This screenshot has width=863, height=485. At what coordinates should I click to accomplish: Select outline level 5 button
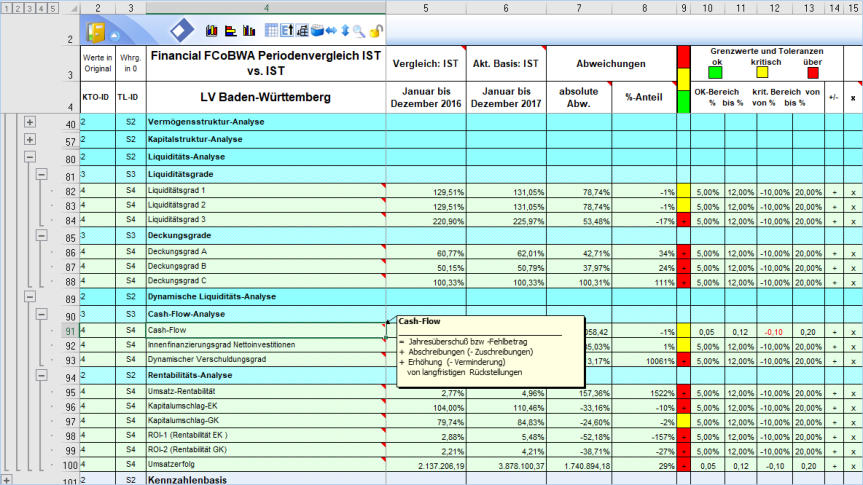click(52, 8)
